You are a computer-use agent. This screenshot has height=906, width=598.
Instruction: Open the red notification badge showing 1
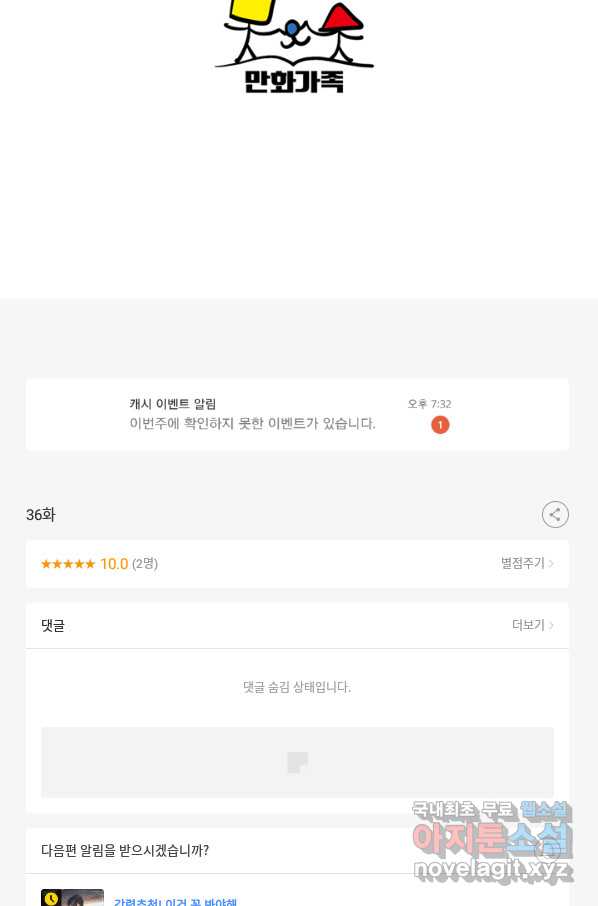440,425
